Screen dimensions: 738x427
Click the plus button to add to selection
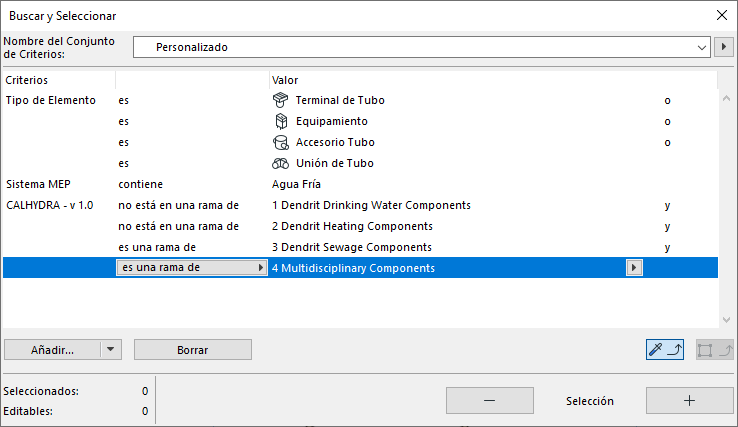coord(689,400)
